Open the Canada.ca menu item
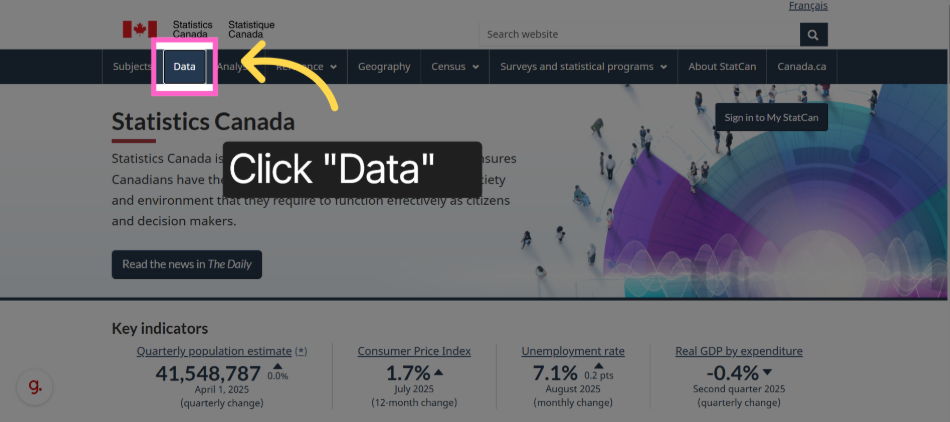Screen dimensions: 950x422 click(x=802, y=67)
